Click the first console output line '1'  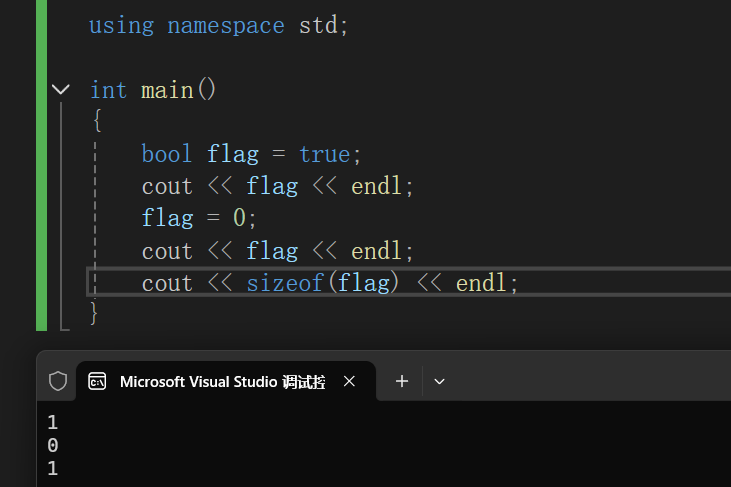click(53, 422)
